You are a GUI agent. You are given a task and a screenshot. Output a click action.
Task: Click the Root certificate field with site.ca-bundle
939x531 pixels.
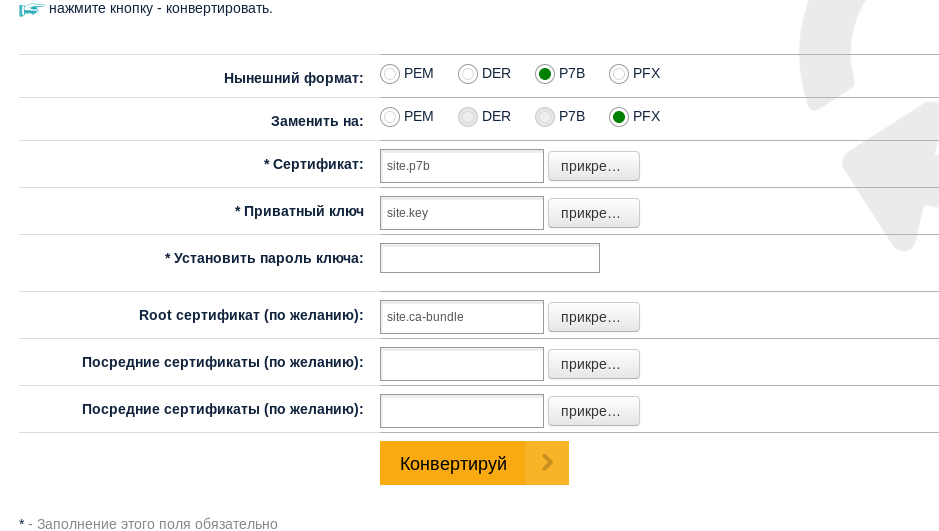pos(462,317)
